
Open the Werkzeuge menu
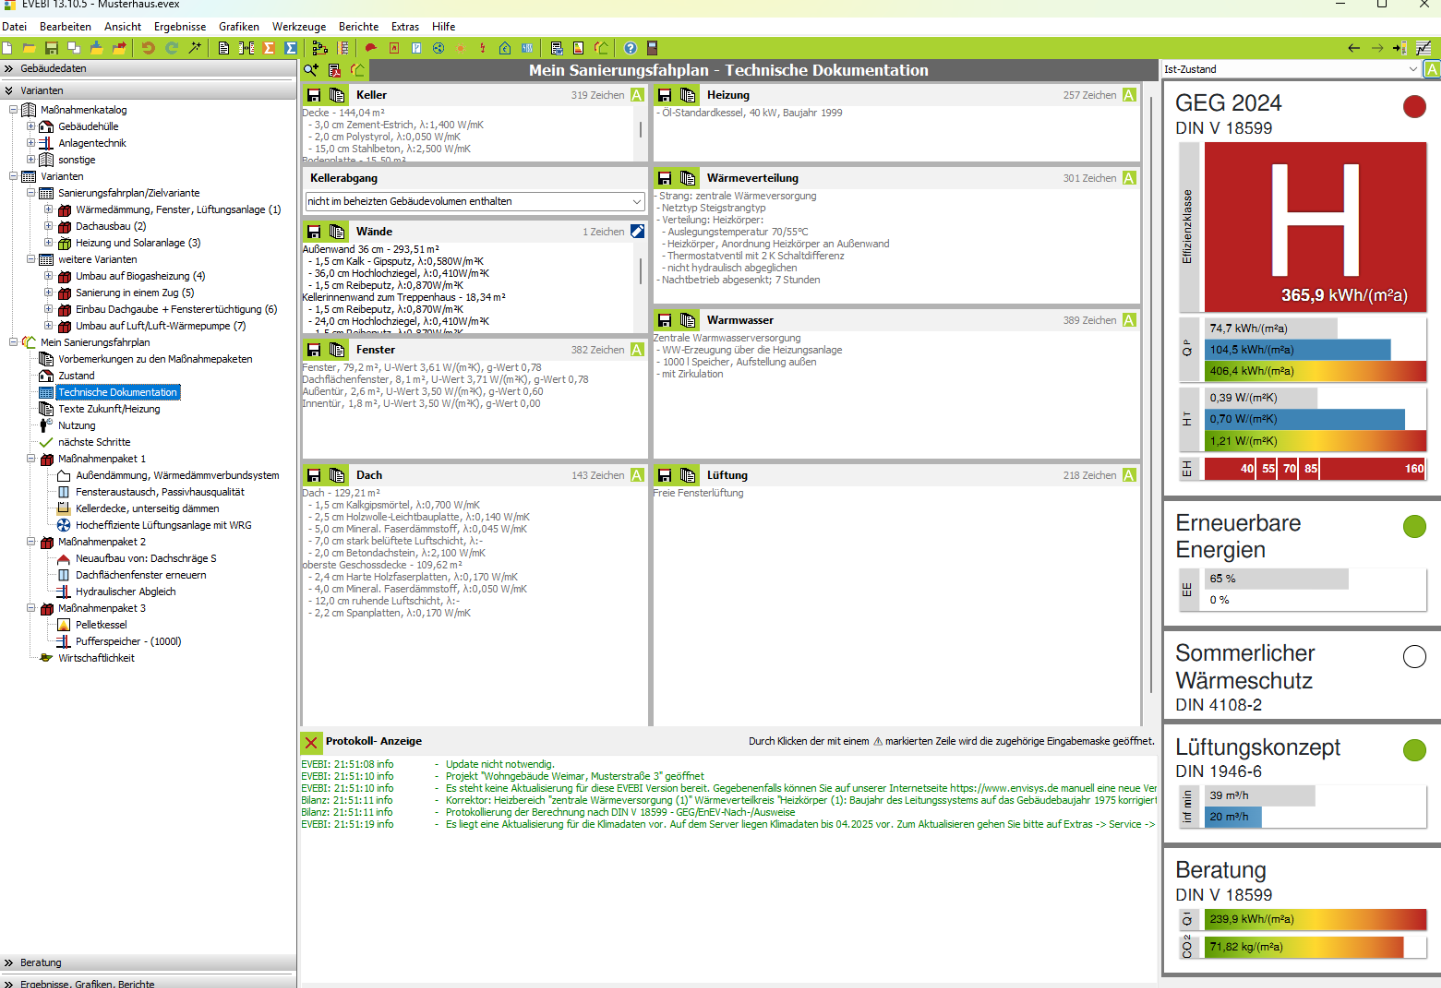(299, 27)
